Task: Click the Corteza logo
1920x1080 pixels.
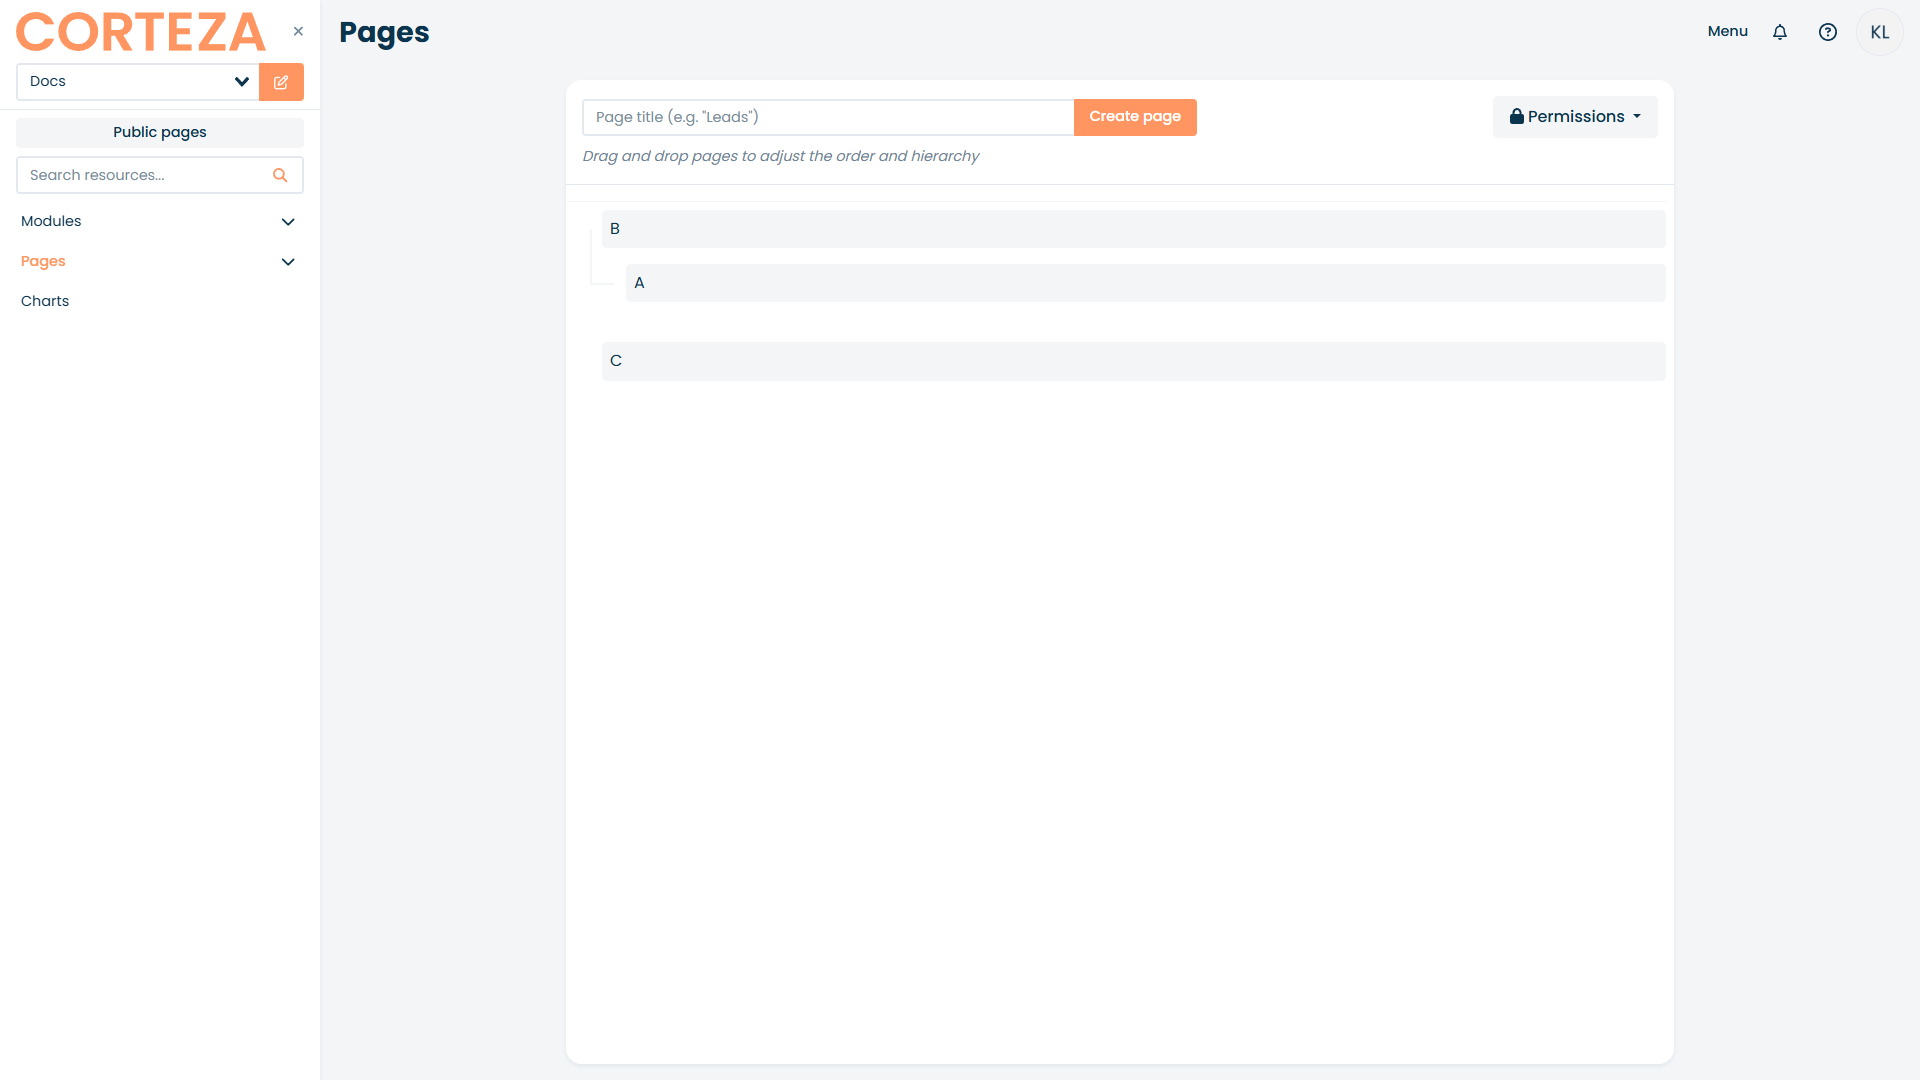Action: pyautogui.click(x=141, y=32)
